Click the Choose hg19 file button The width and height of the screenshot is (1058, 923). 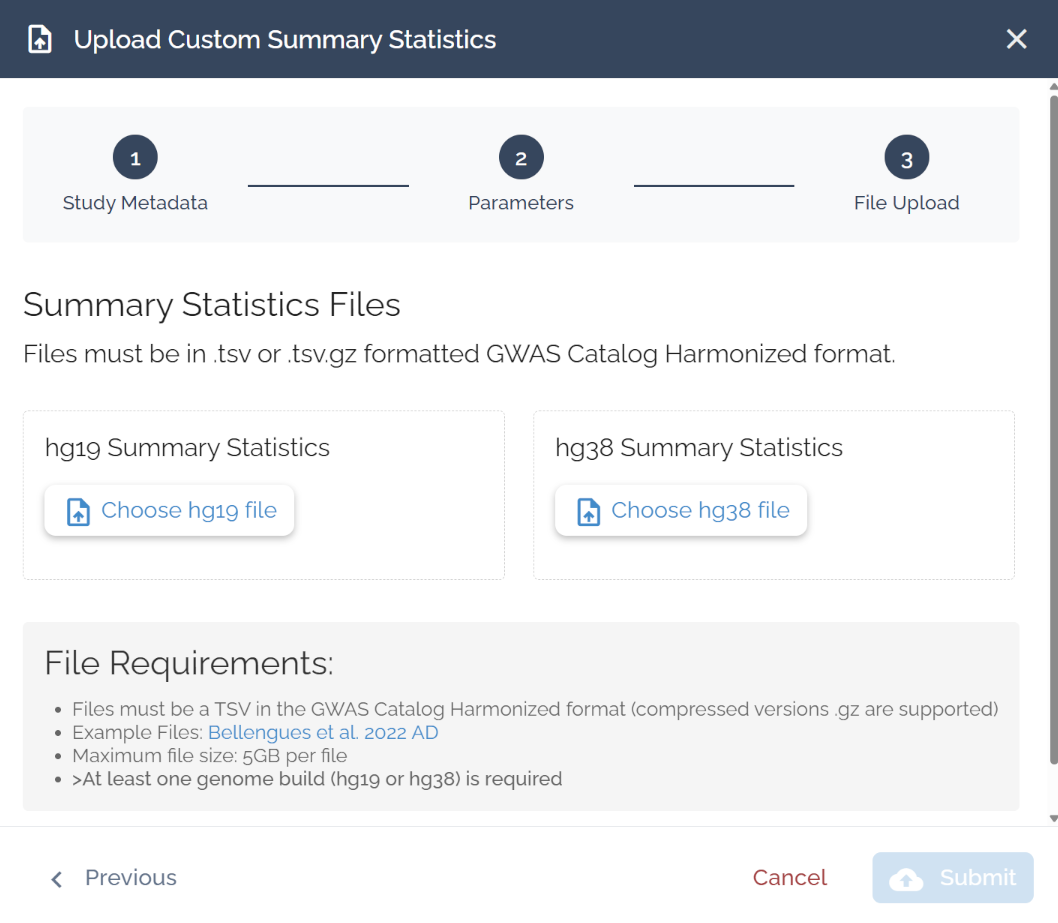pos(170,511)
